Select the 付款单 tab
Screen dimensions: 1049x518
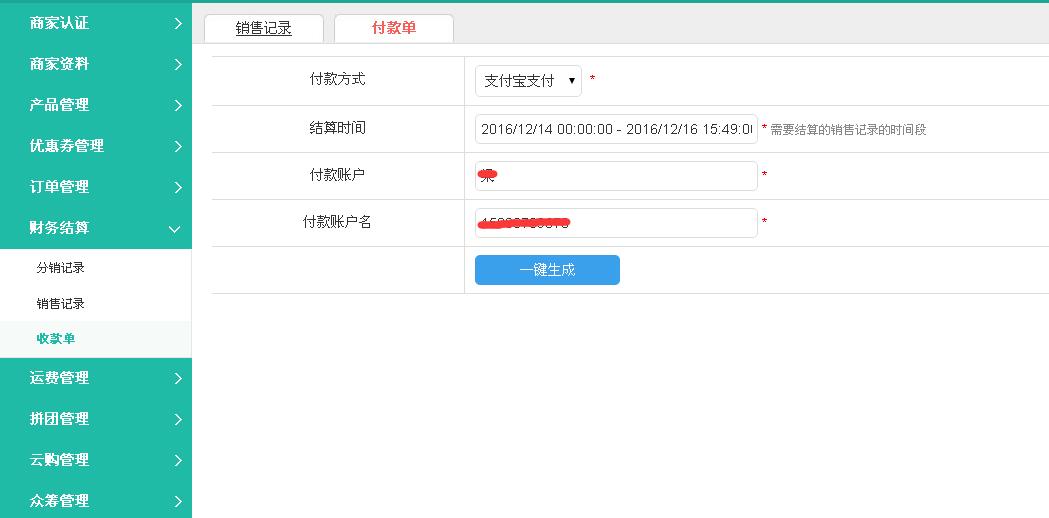(x=394, y=28)
